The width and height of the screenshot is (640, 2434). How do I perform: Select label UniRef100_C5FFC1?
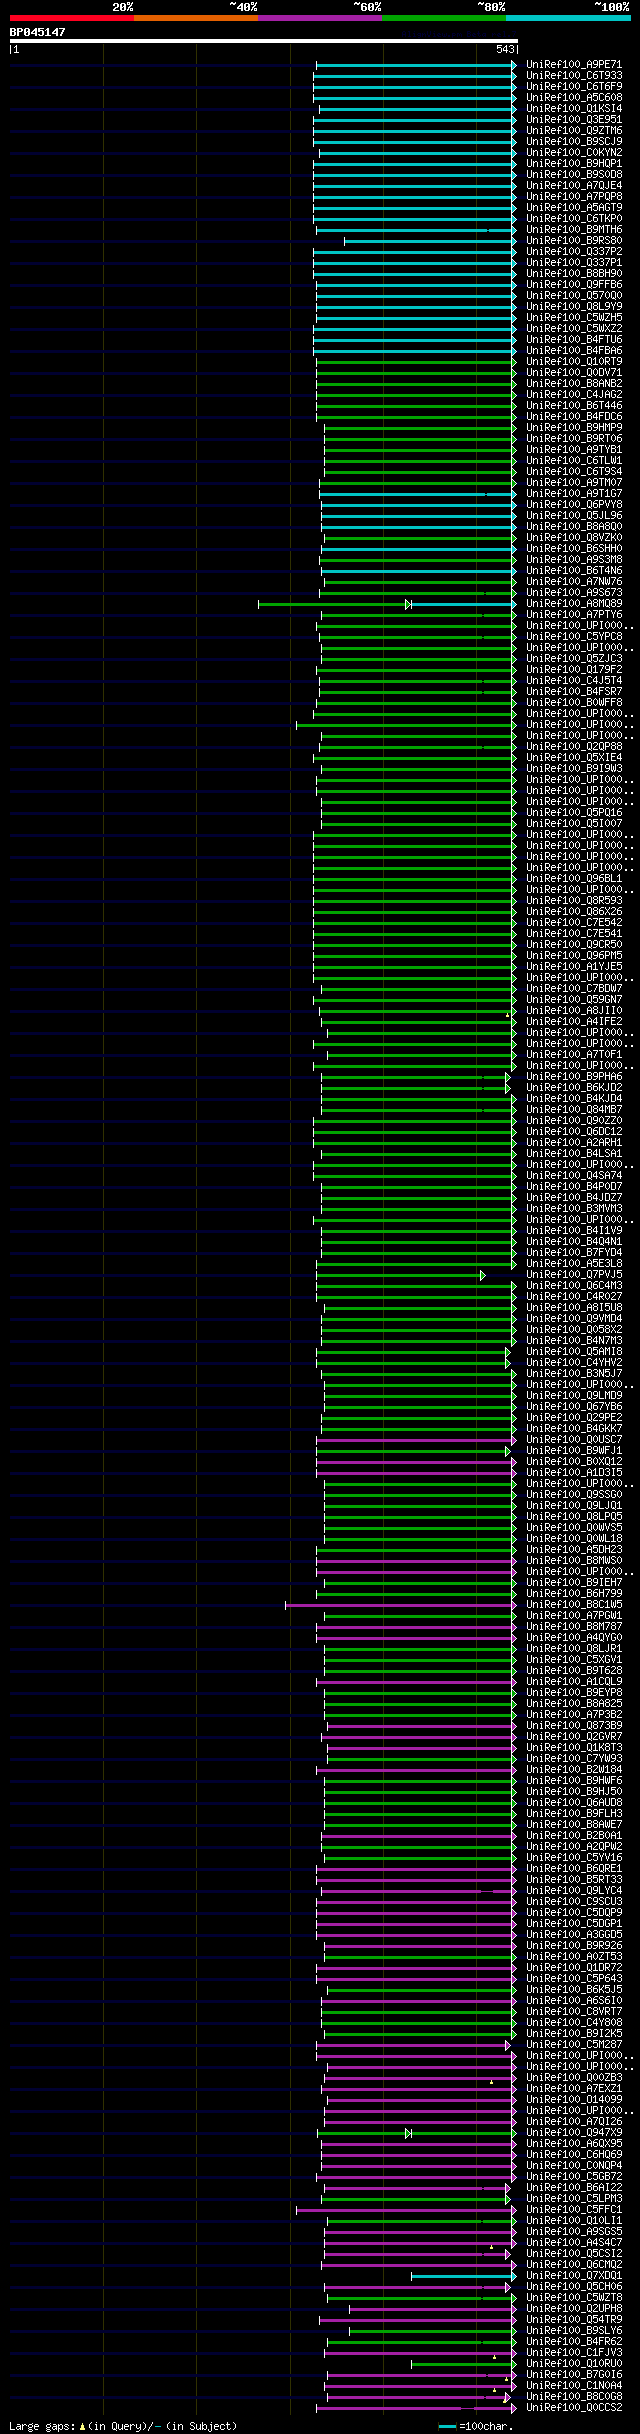574,2210
